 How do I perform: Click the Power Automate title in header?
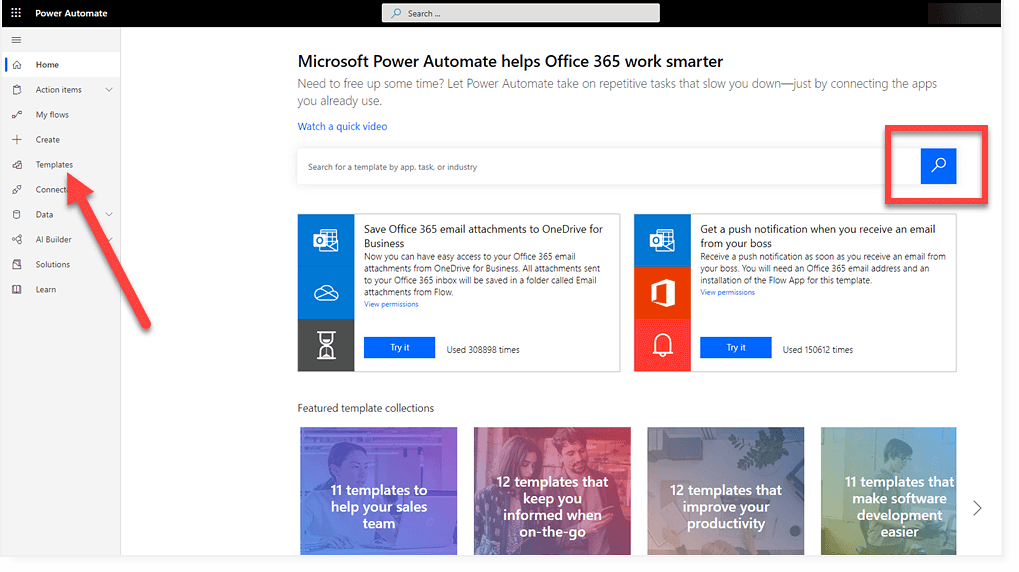pyautogui.click(x=71, y=13)
